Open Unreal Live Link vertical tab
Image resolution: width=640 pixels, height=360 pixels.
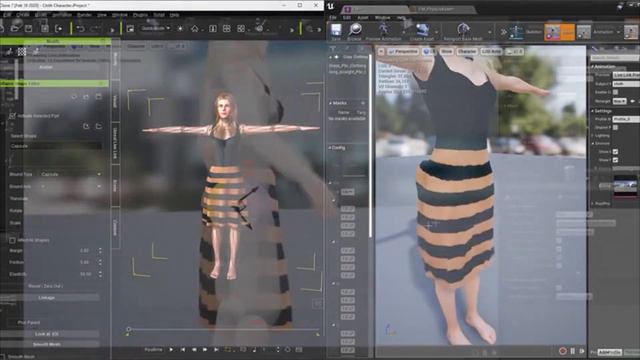[116, 143]
